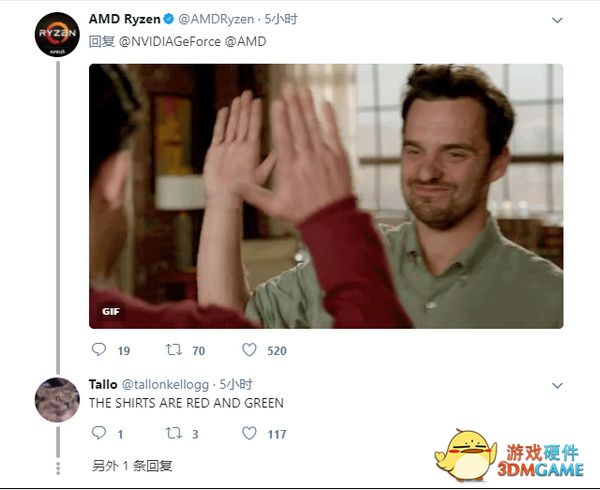Screen dimensions: 600x490
Task: Click the three-dot more replies indicator
Action: pyautogui.click(x=58, y=468)
